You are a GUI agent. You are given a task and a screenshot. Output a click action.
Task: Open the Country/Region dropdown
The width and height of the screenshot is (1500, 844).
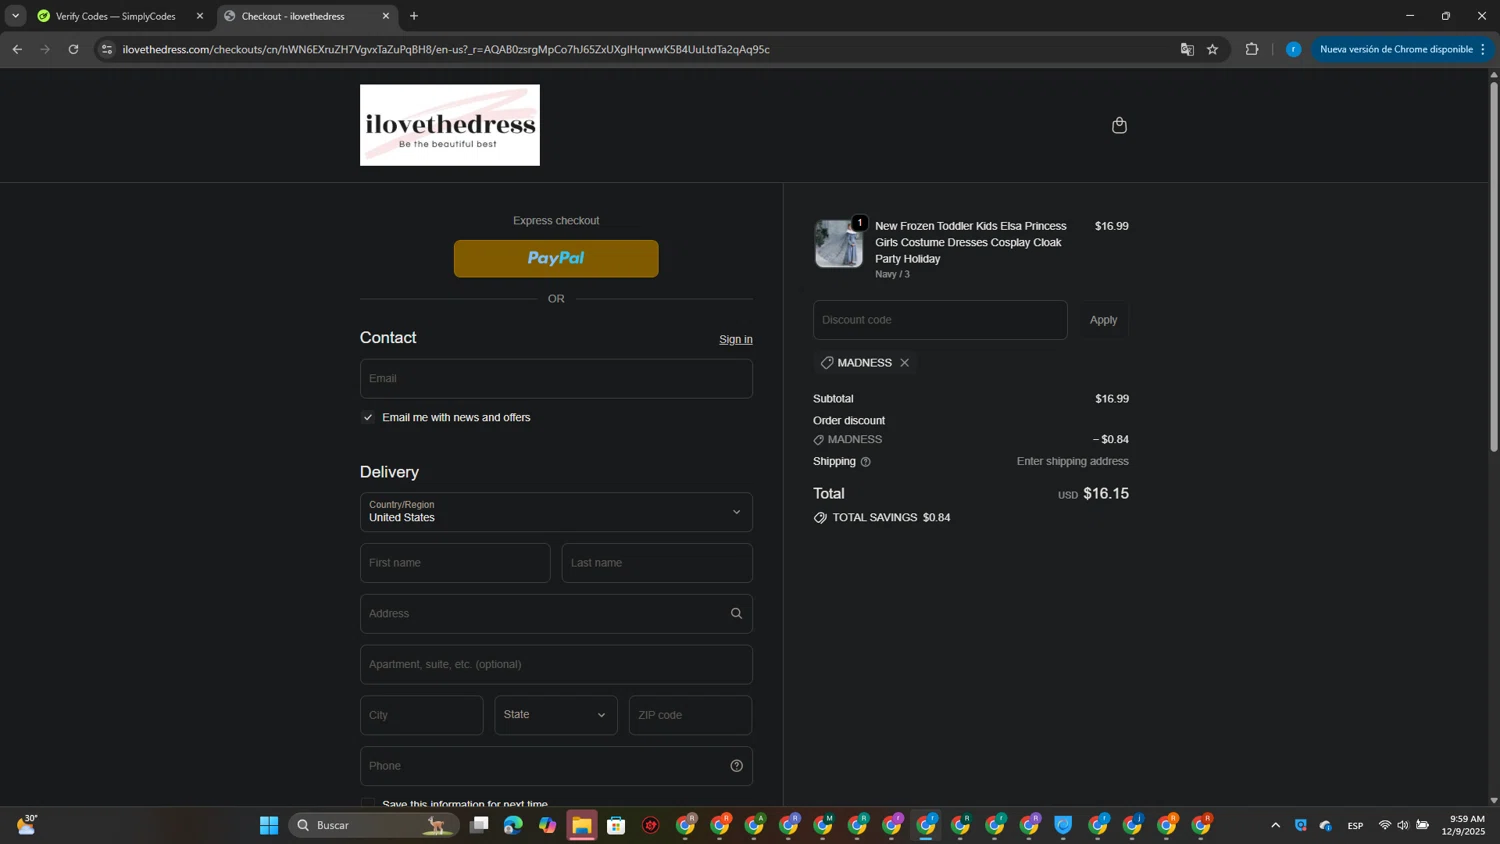pyautogui.click(x=556, y=512)
